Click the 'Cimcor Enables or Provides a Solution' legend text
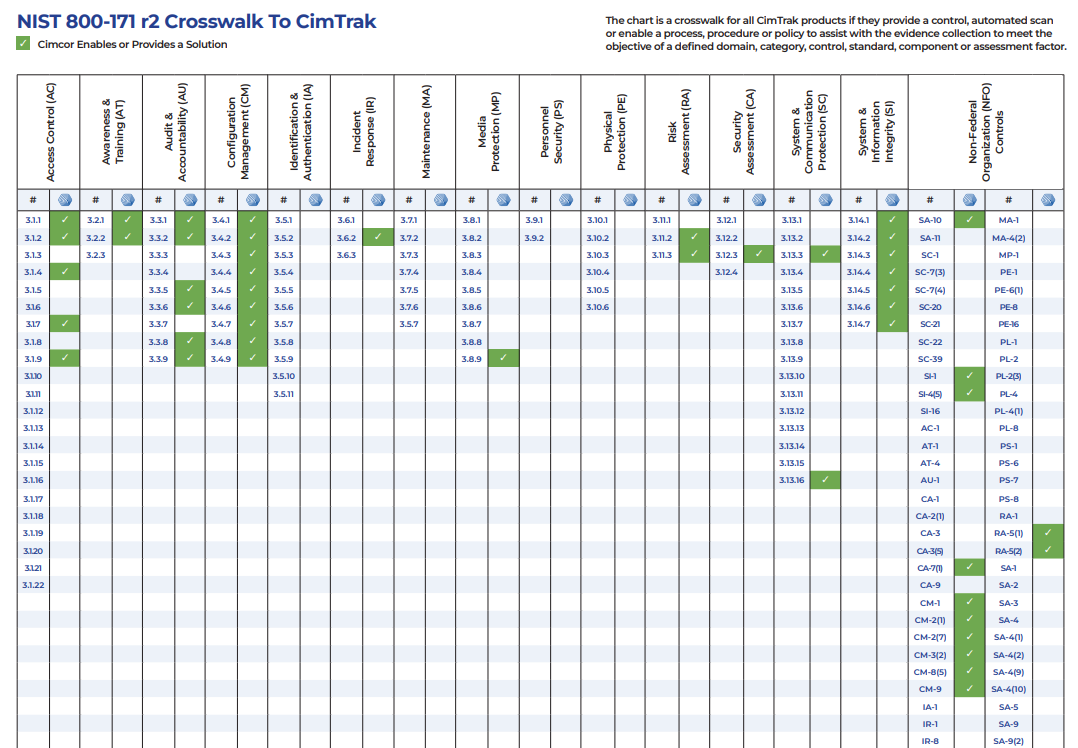1078x748 pixels. click(x=133, y=44)
